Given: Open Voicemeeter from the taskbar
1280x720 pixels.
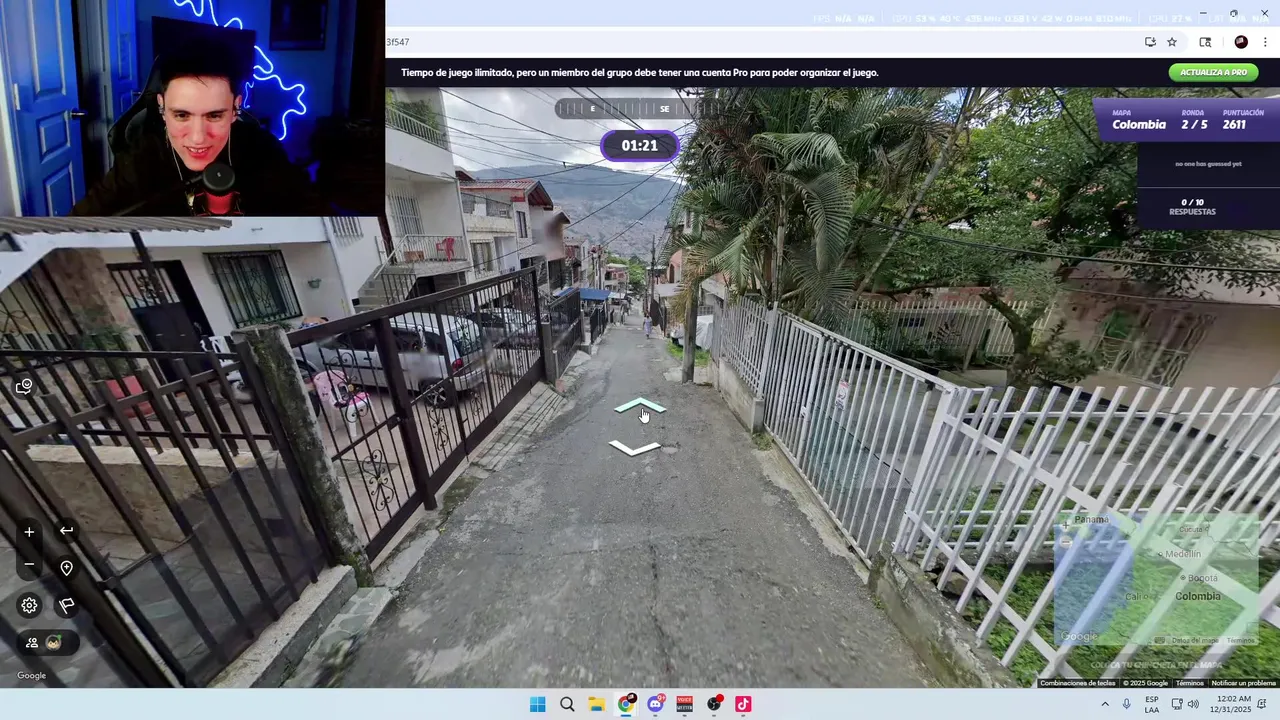Looking at the screenshot, I should (685, 704).
